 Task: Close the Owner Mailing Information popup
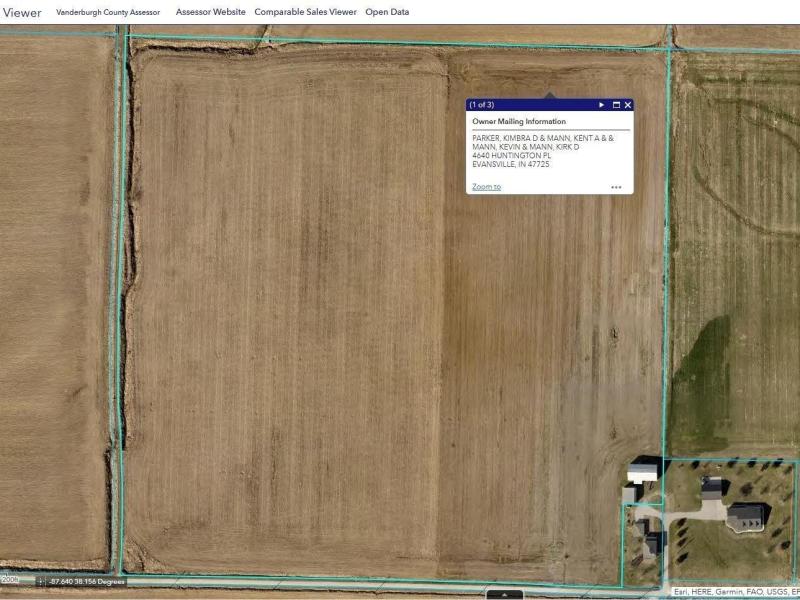point(628,105)
